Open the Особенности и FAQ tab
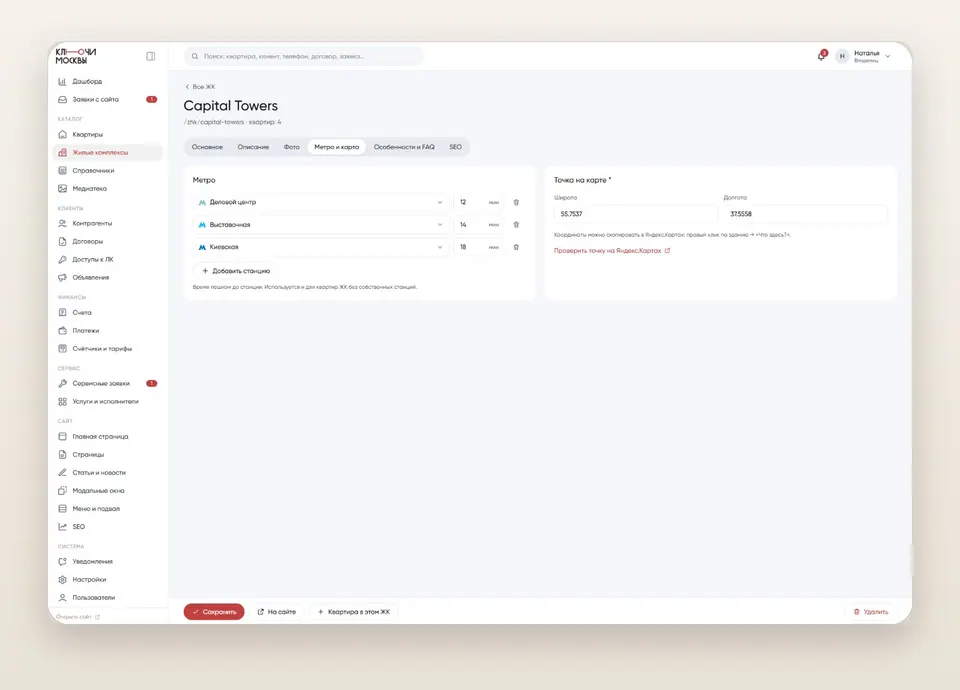Image resolution: width=960 pixels, height=690 pixels. click(404, 147)
